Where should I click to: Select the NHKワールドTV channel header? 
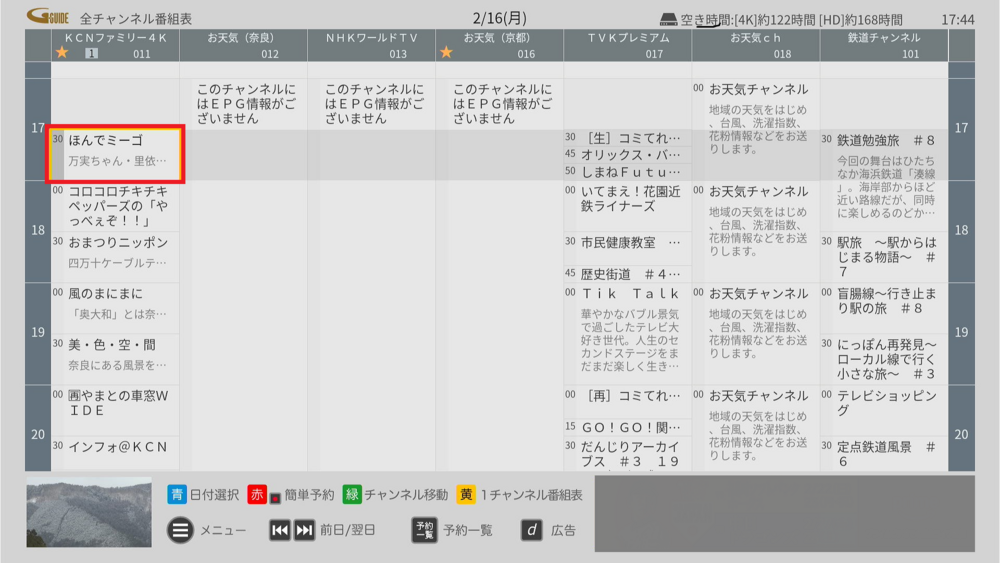(371, 45)
